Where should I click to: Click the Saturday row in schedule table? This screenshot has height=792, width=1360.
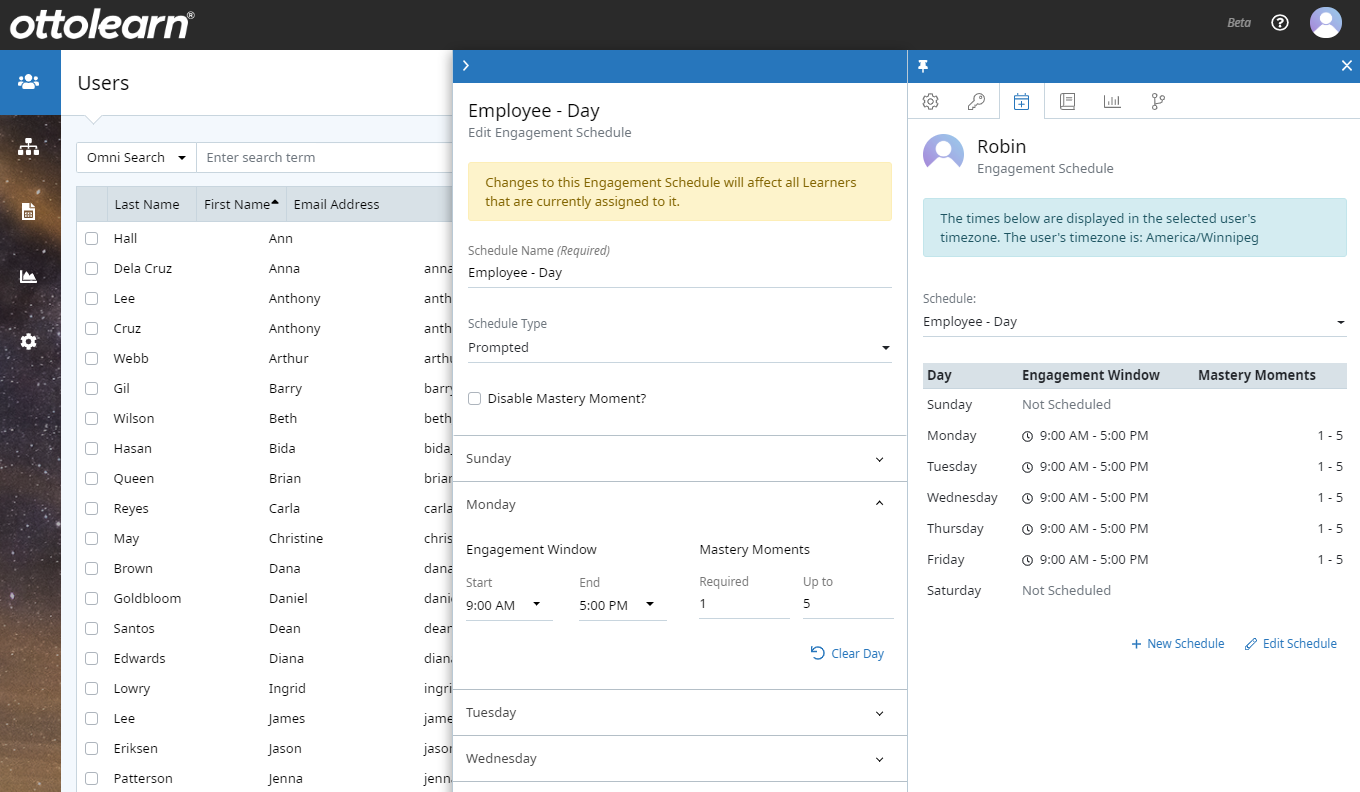1135,591
